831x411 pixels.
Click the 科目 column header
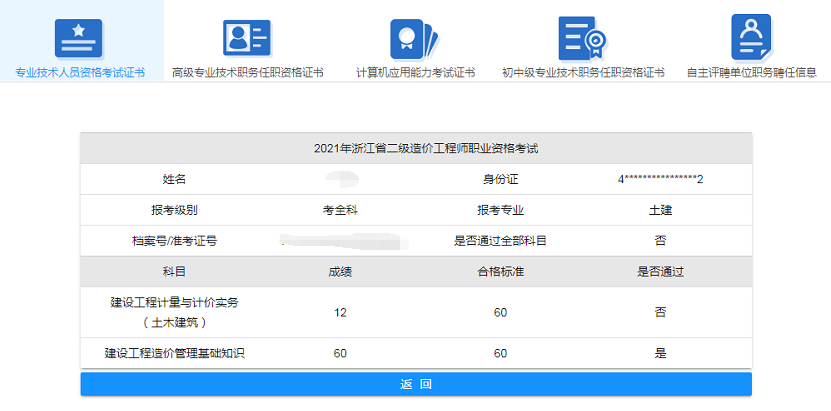coord(174,272)
